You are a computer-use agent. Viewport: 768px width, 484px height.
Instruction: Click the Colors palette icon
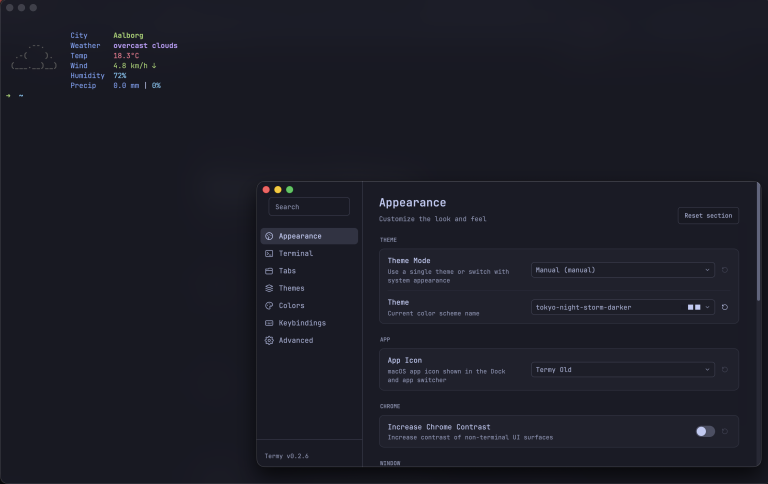coord(269,306)
